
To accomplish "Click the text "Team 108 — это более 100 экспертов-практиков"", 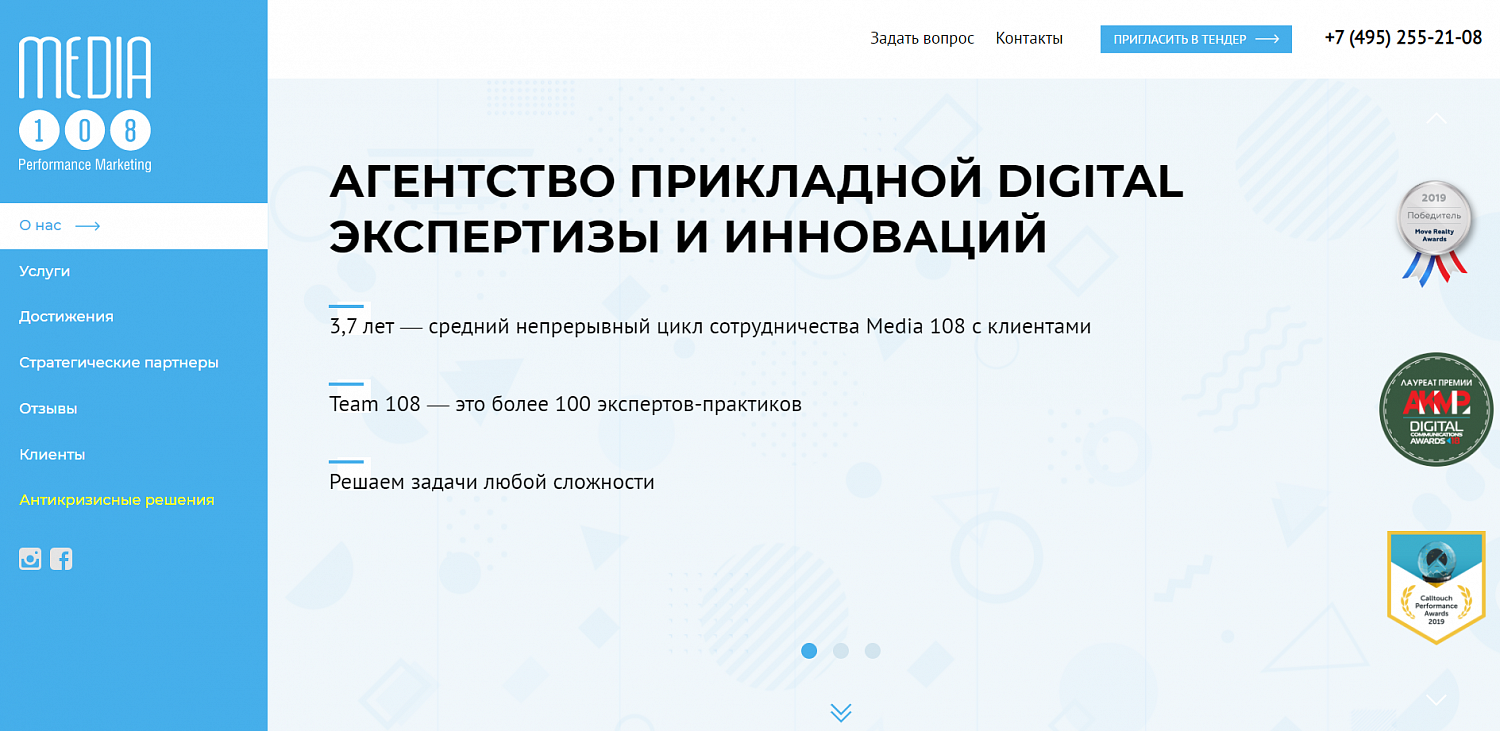I will click(565, 404).
